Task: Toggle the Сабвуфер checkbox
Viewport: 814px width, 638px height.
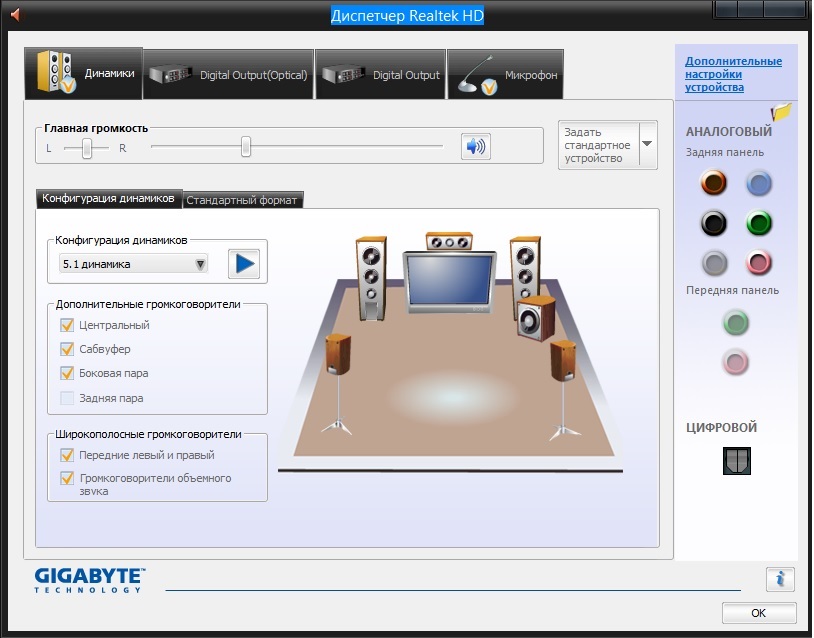Action: click(x=67, y=349)
